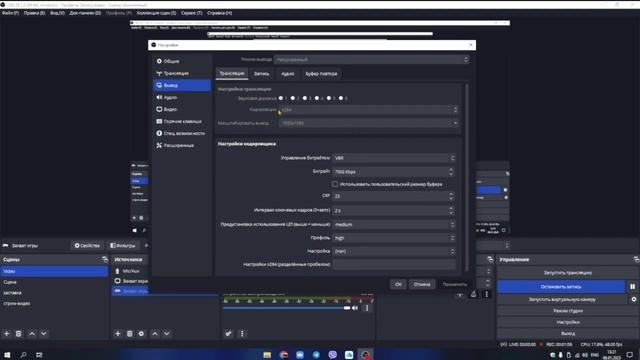This screenshot has width=640, height=360.
Task: Delete selected source with trash icon
Action: coord(129,333)
